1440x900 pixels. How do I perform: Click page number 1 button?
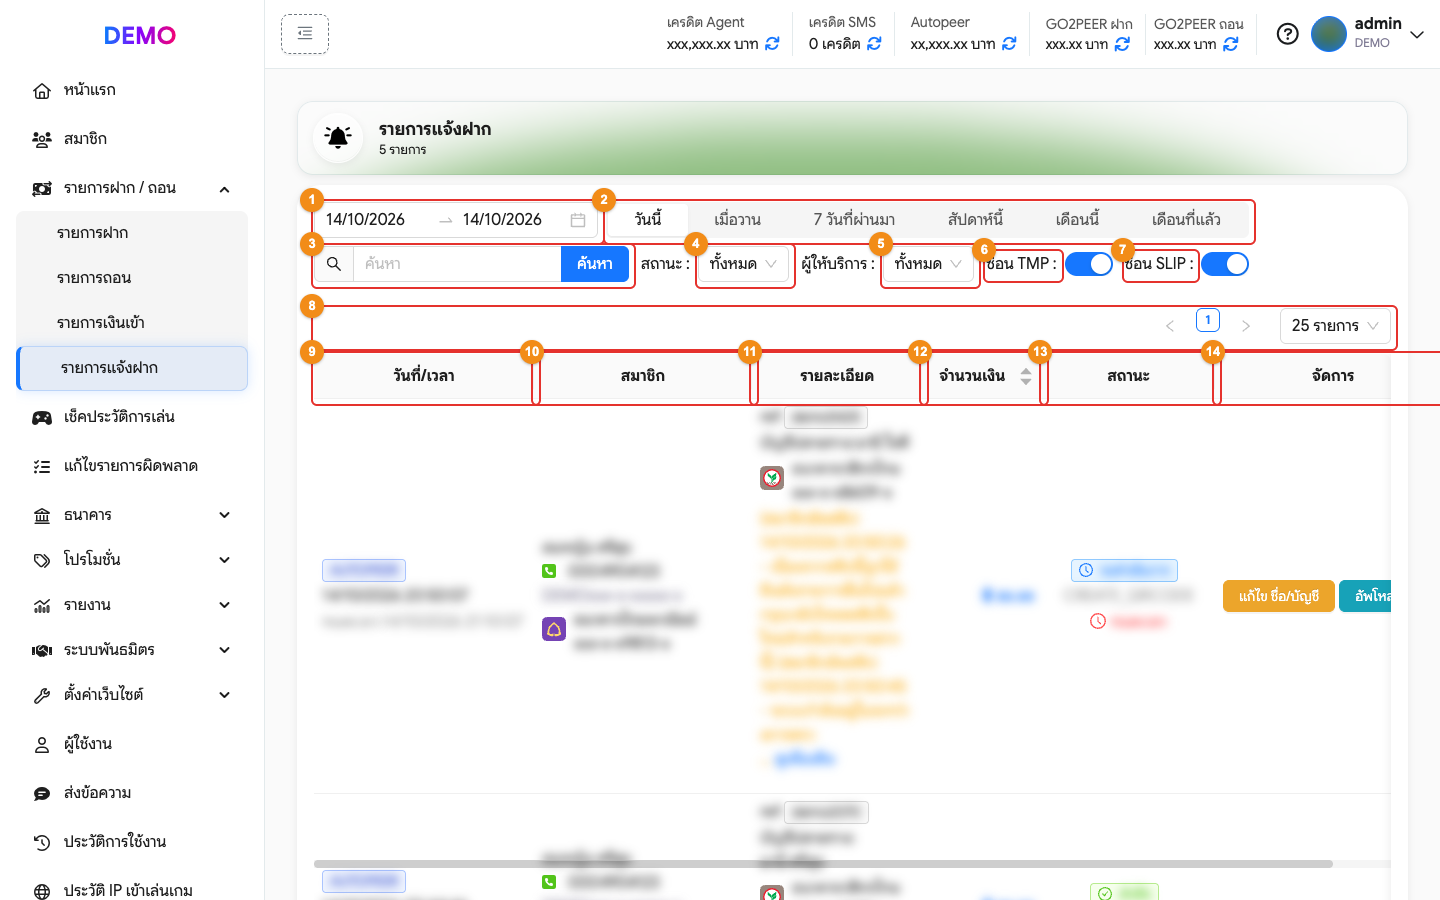tap(1208, 320)
